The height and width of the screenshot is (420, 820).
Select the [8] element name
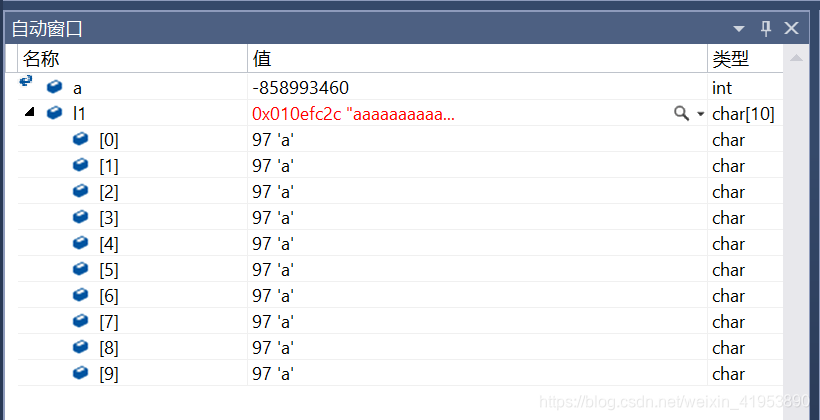coord(109,348)
